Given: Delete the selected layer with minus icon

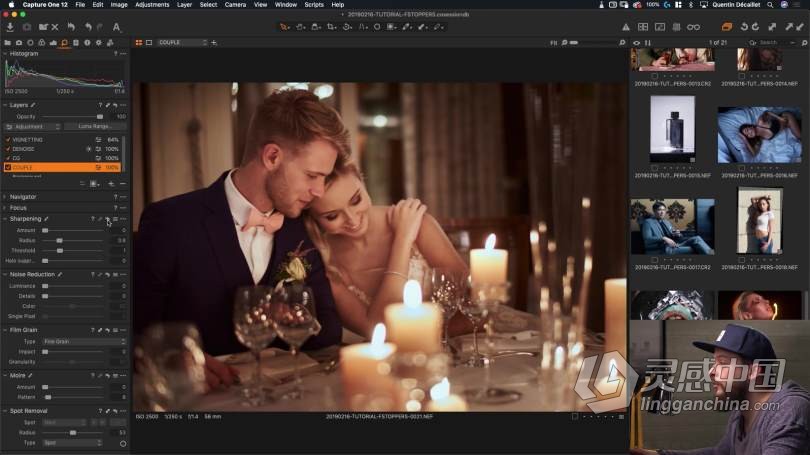Looking at the screenshot, I should (122, 184).
